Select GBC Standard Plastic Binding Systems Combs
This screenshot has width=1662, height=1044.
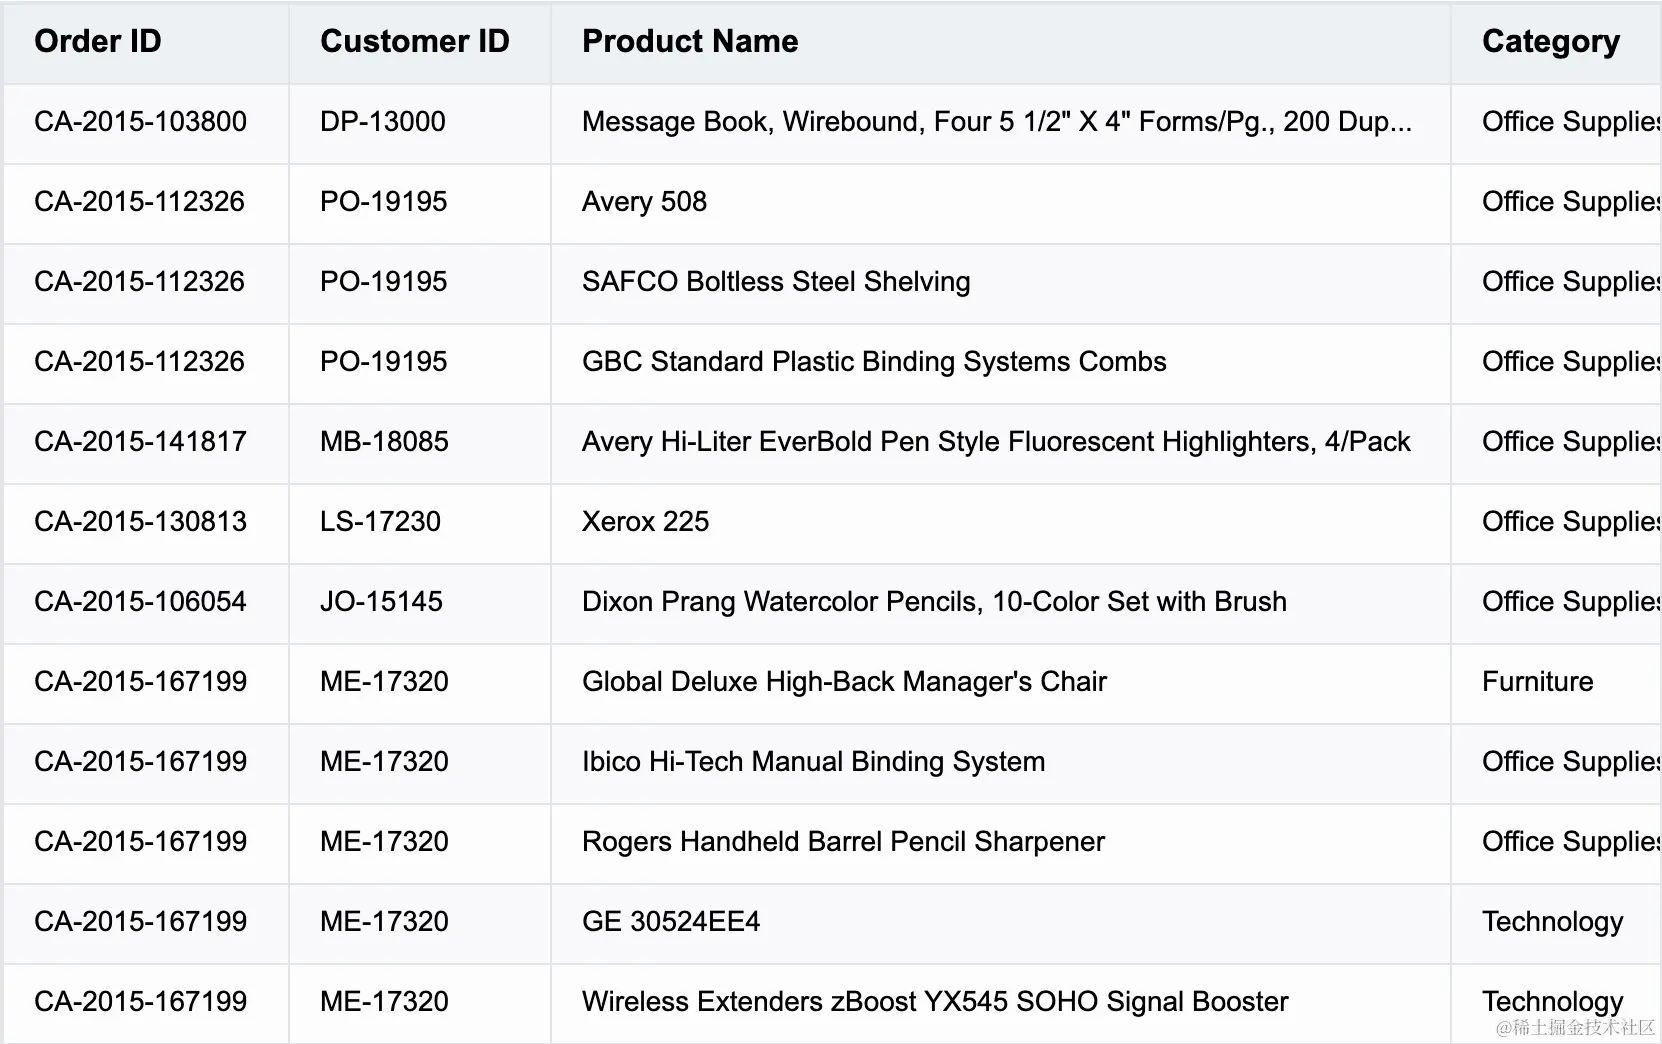pyautogui.click(x=1001, y=364)
